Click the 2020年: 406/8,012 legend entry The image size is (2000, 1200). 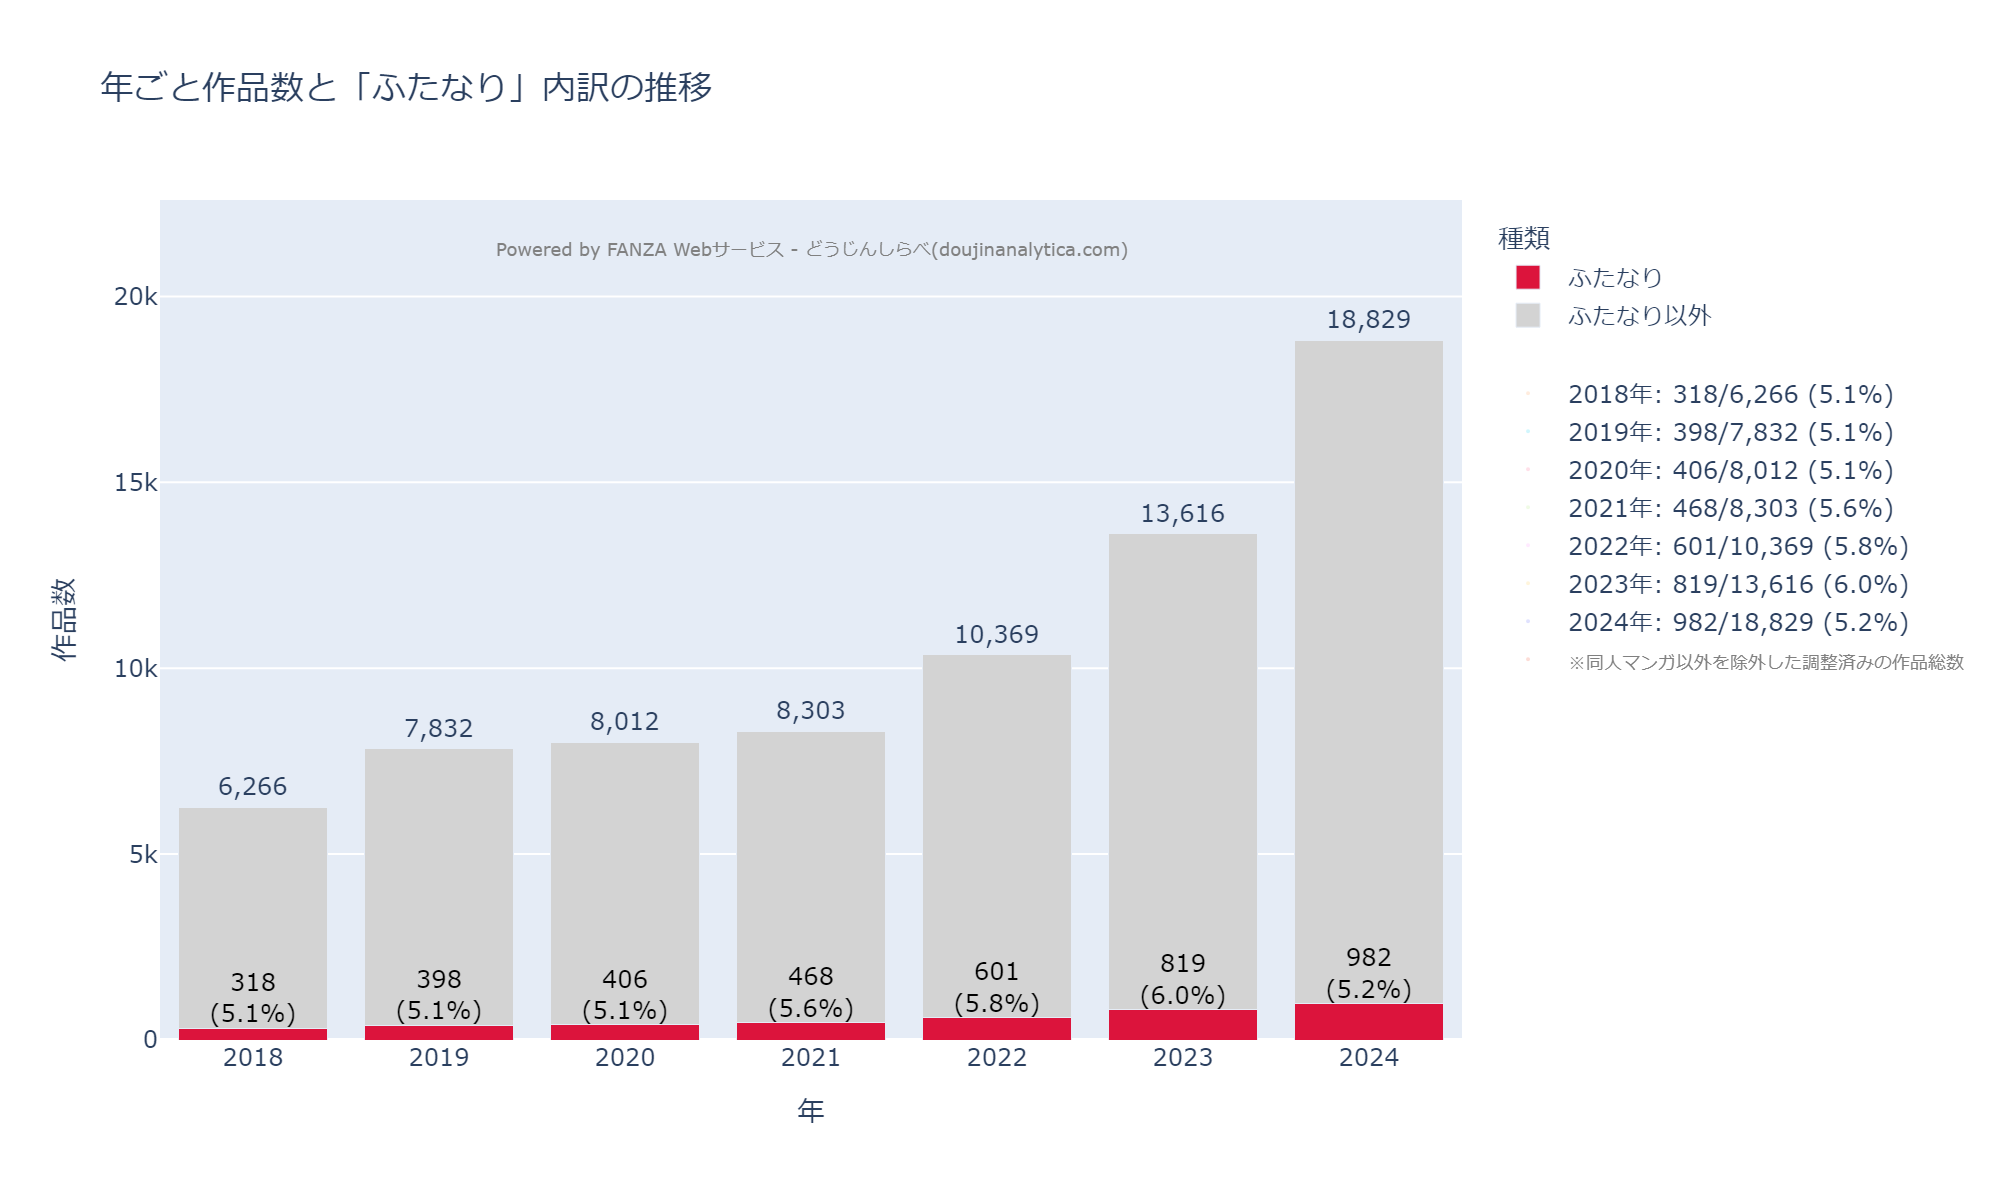[x=1730, y=470]
